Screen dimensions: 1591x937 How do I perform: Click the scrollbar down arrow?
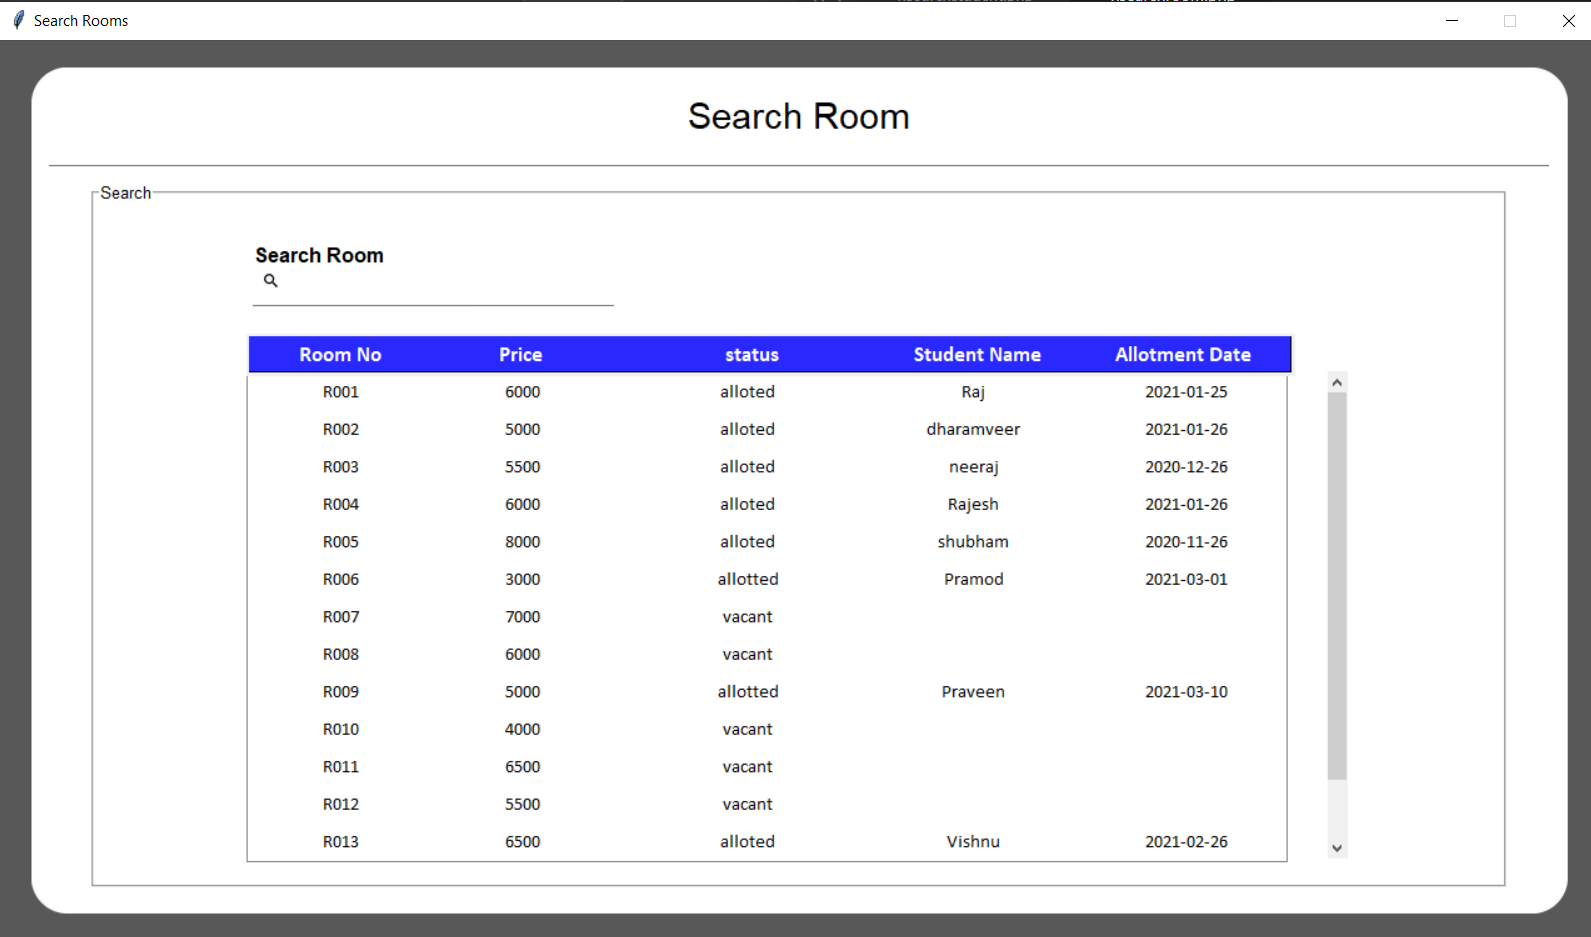pyautogui.click(x=1337, y=848)
